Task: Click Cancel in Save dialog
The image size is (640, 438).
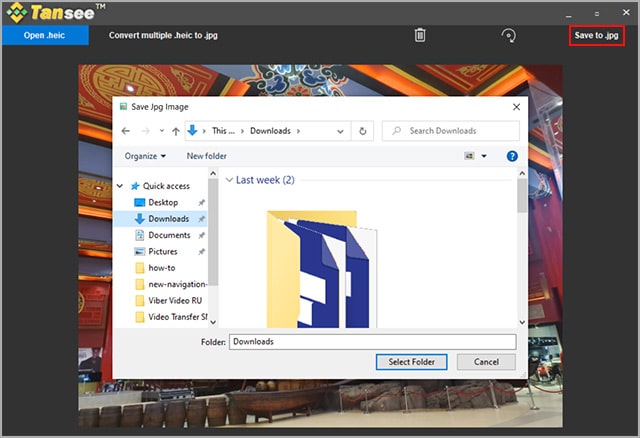Action: pyautogui.click(x=486, y=362)
